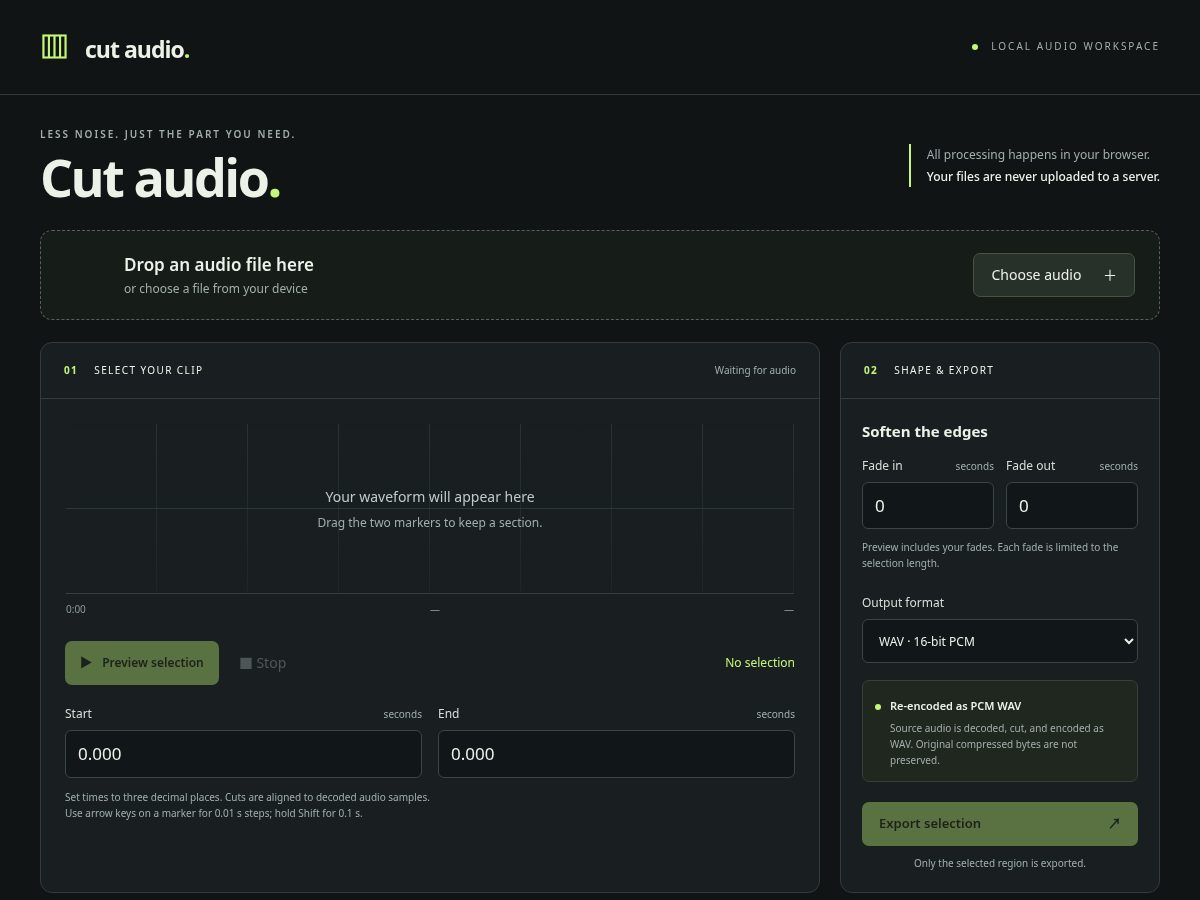Click the 'SHAPE & EXPORT' section header

tap(944, 370)
